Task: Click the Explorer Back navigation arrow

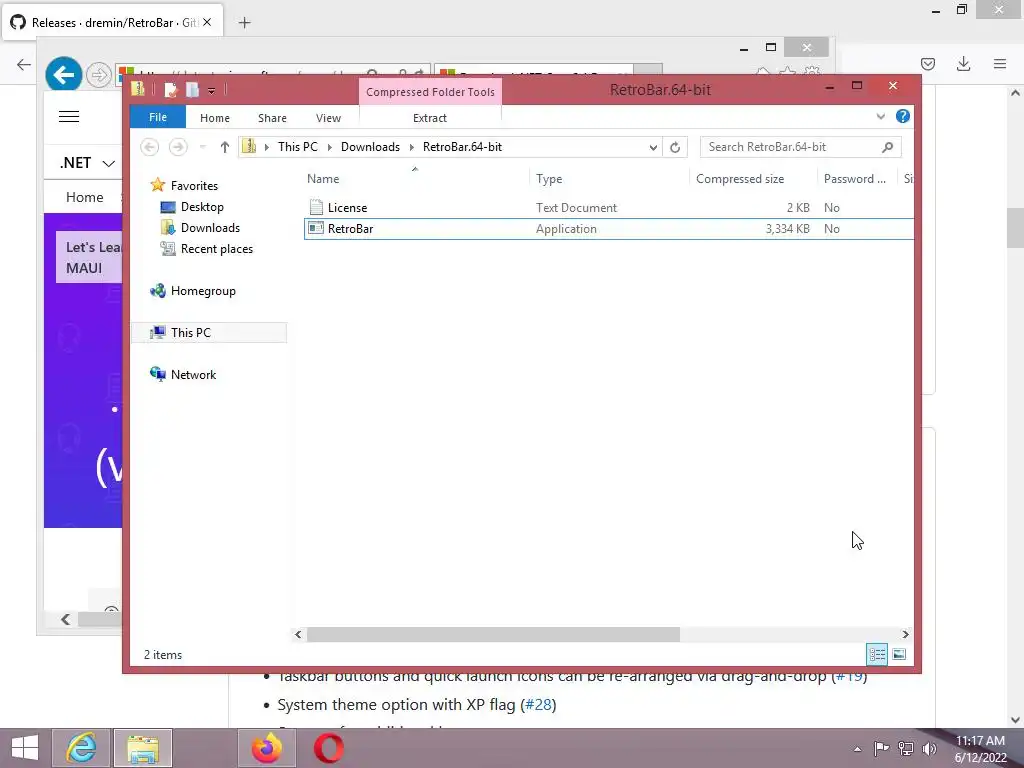Action: tap(150, 147)
